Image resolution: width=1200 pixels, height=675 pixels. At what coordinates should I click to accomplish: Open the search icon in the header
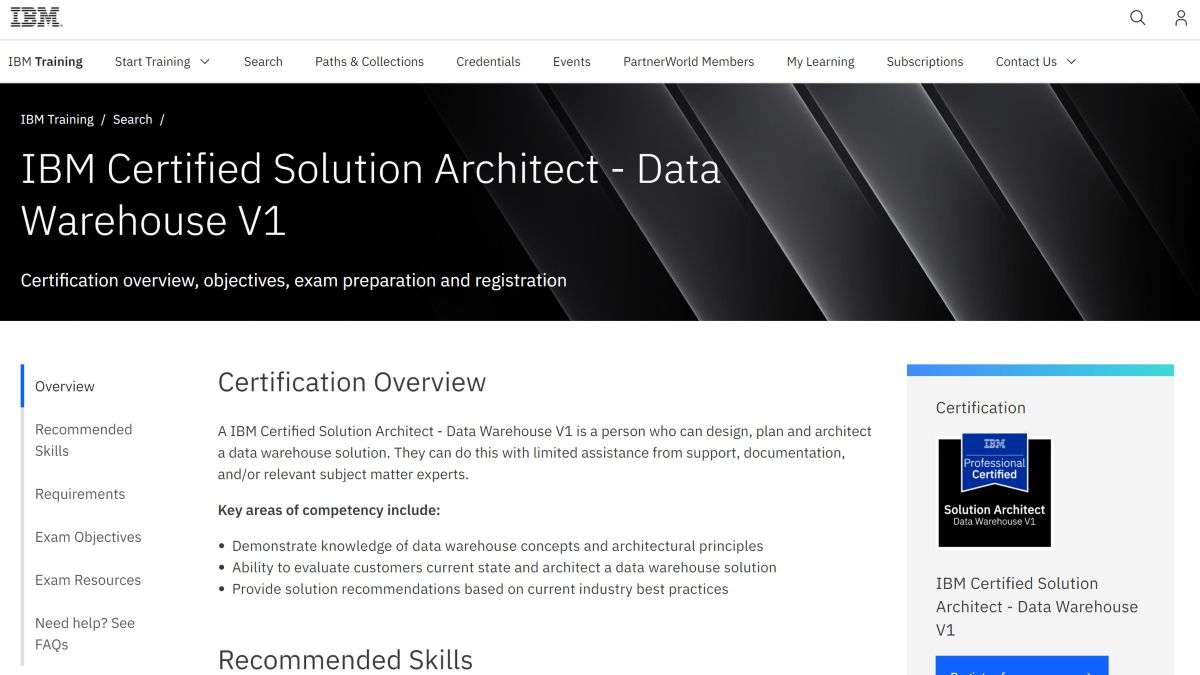tap(1137, 17)
